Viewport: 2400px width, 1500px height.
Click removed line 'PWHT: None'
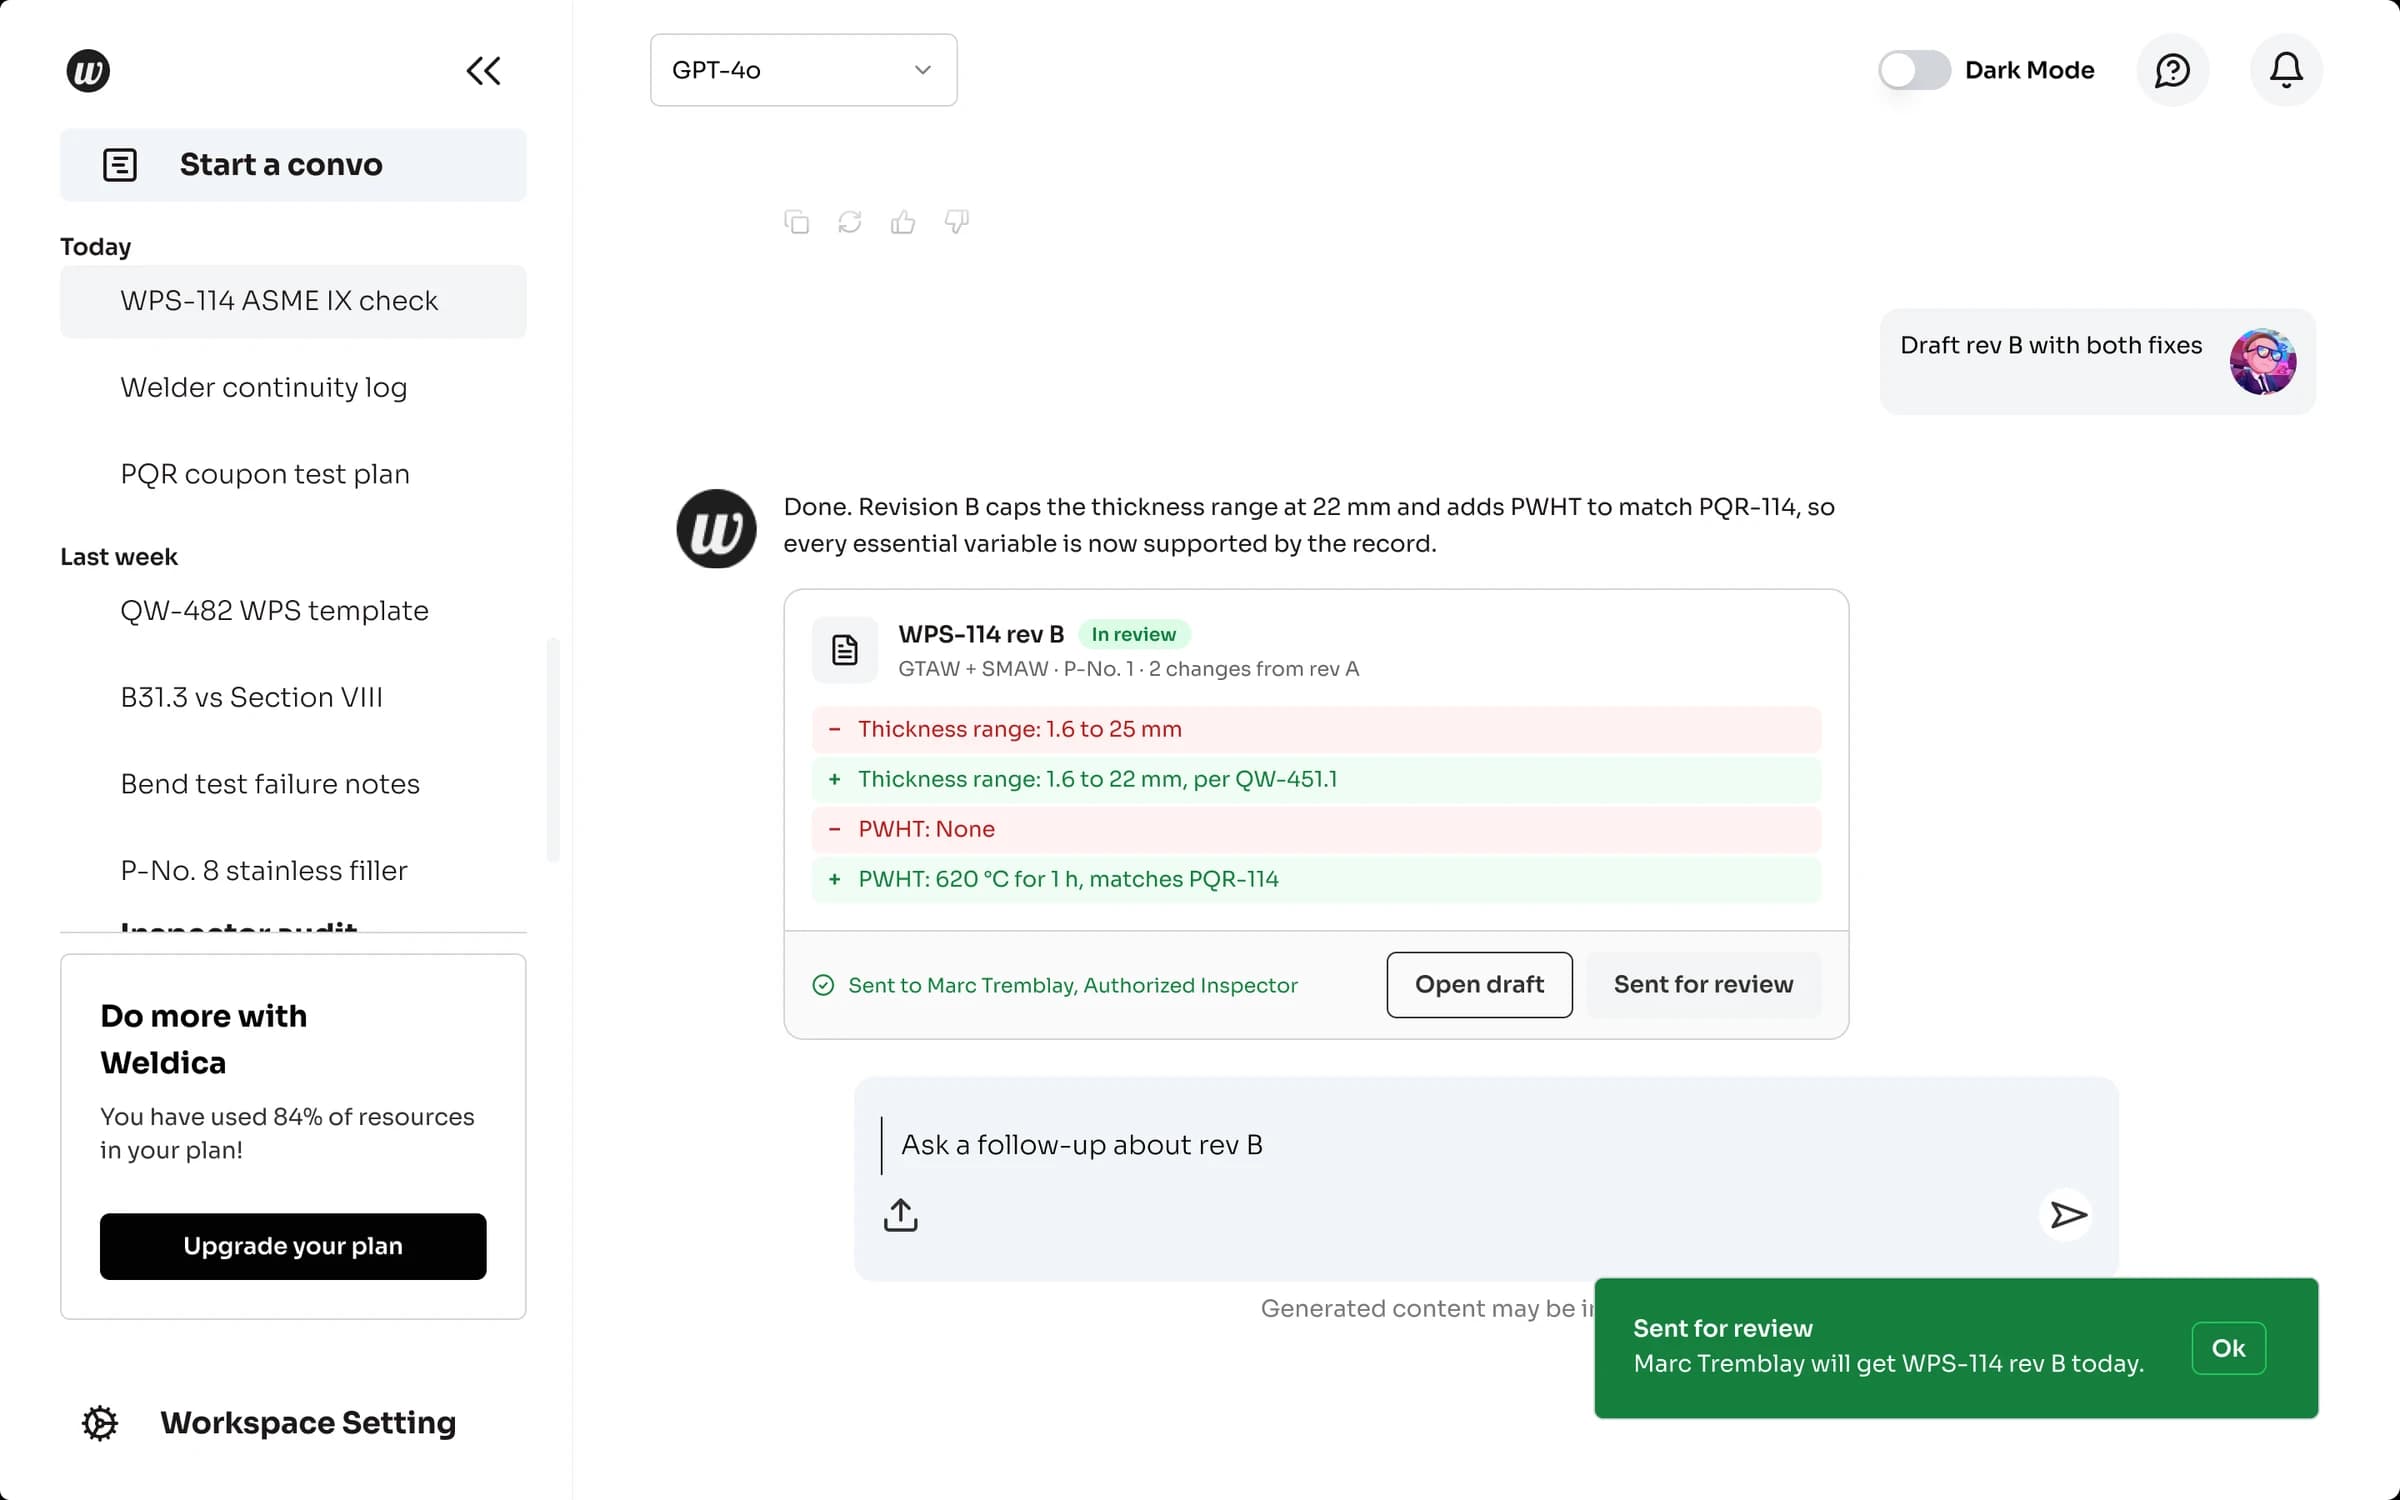coord(1316,829)
